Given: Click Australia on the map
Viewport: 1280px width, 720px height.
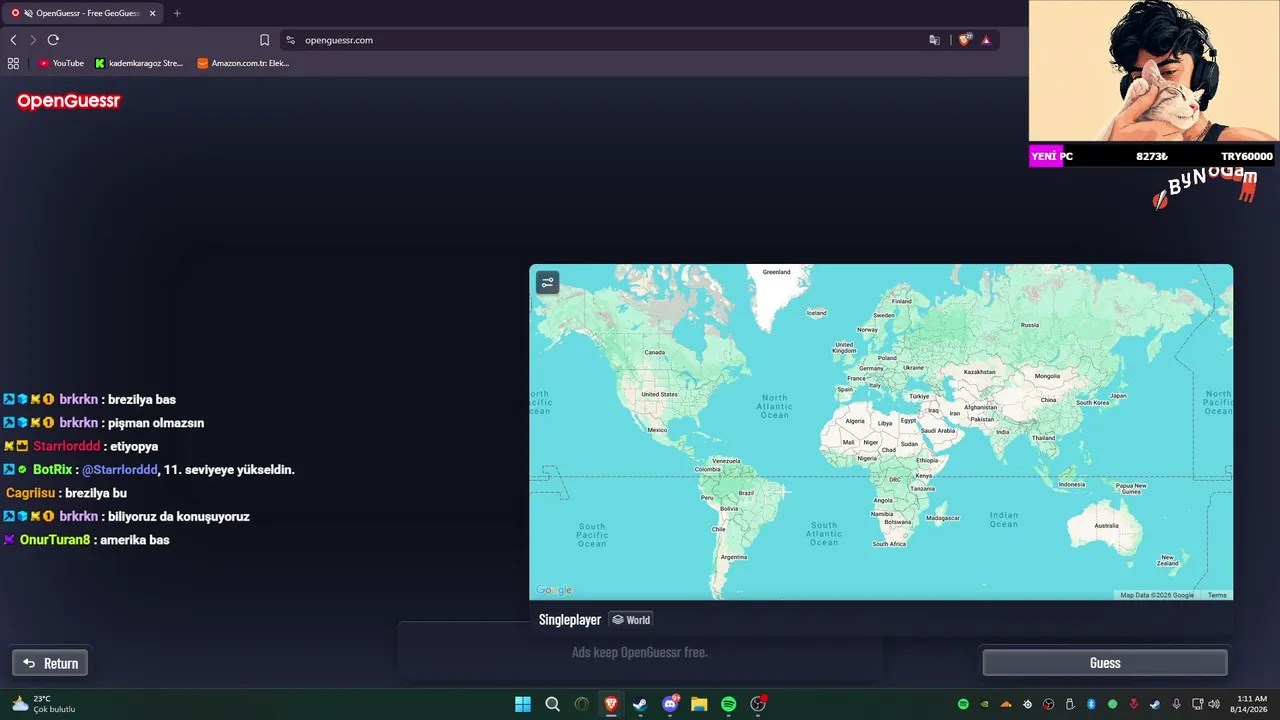Looking at the screenshot, I should click(x=1106, y=525).
